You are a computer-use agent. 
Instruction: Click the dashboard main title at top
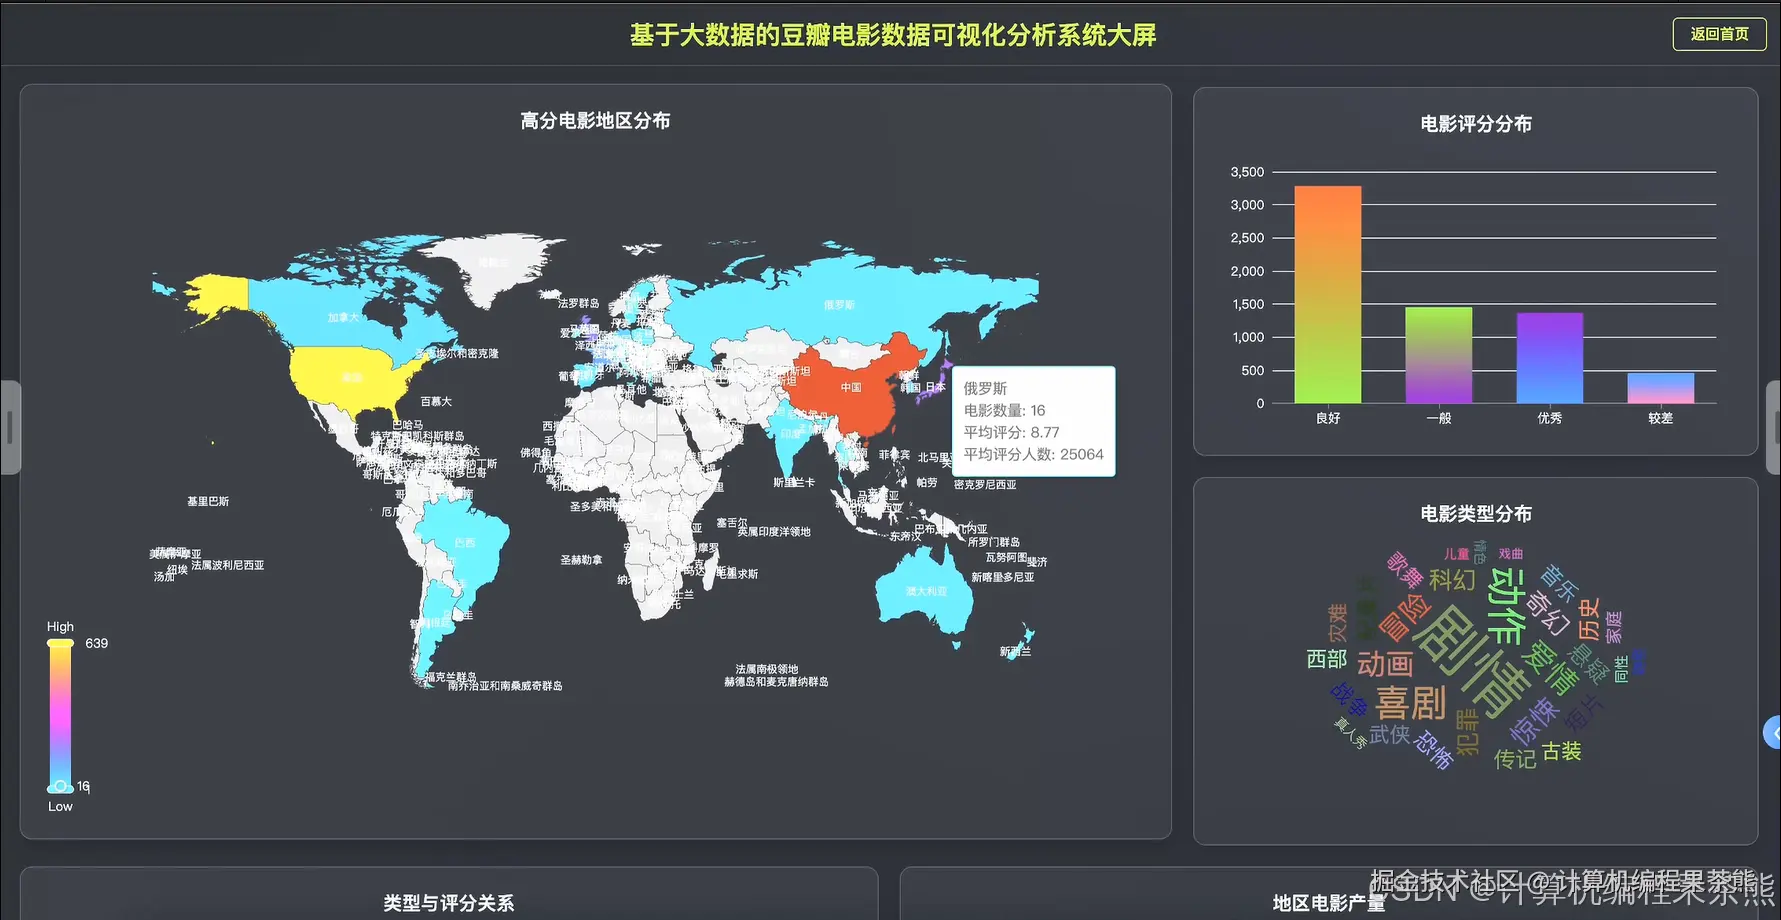pos(893,35)
